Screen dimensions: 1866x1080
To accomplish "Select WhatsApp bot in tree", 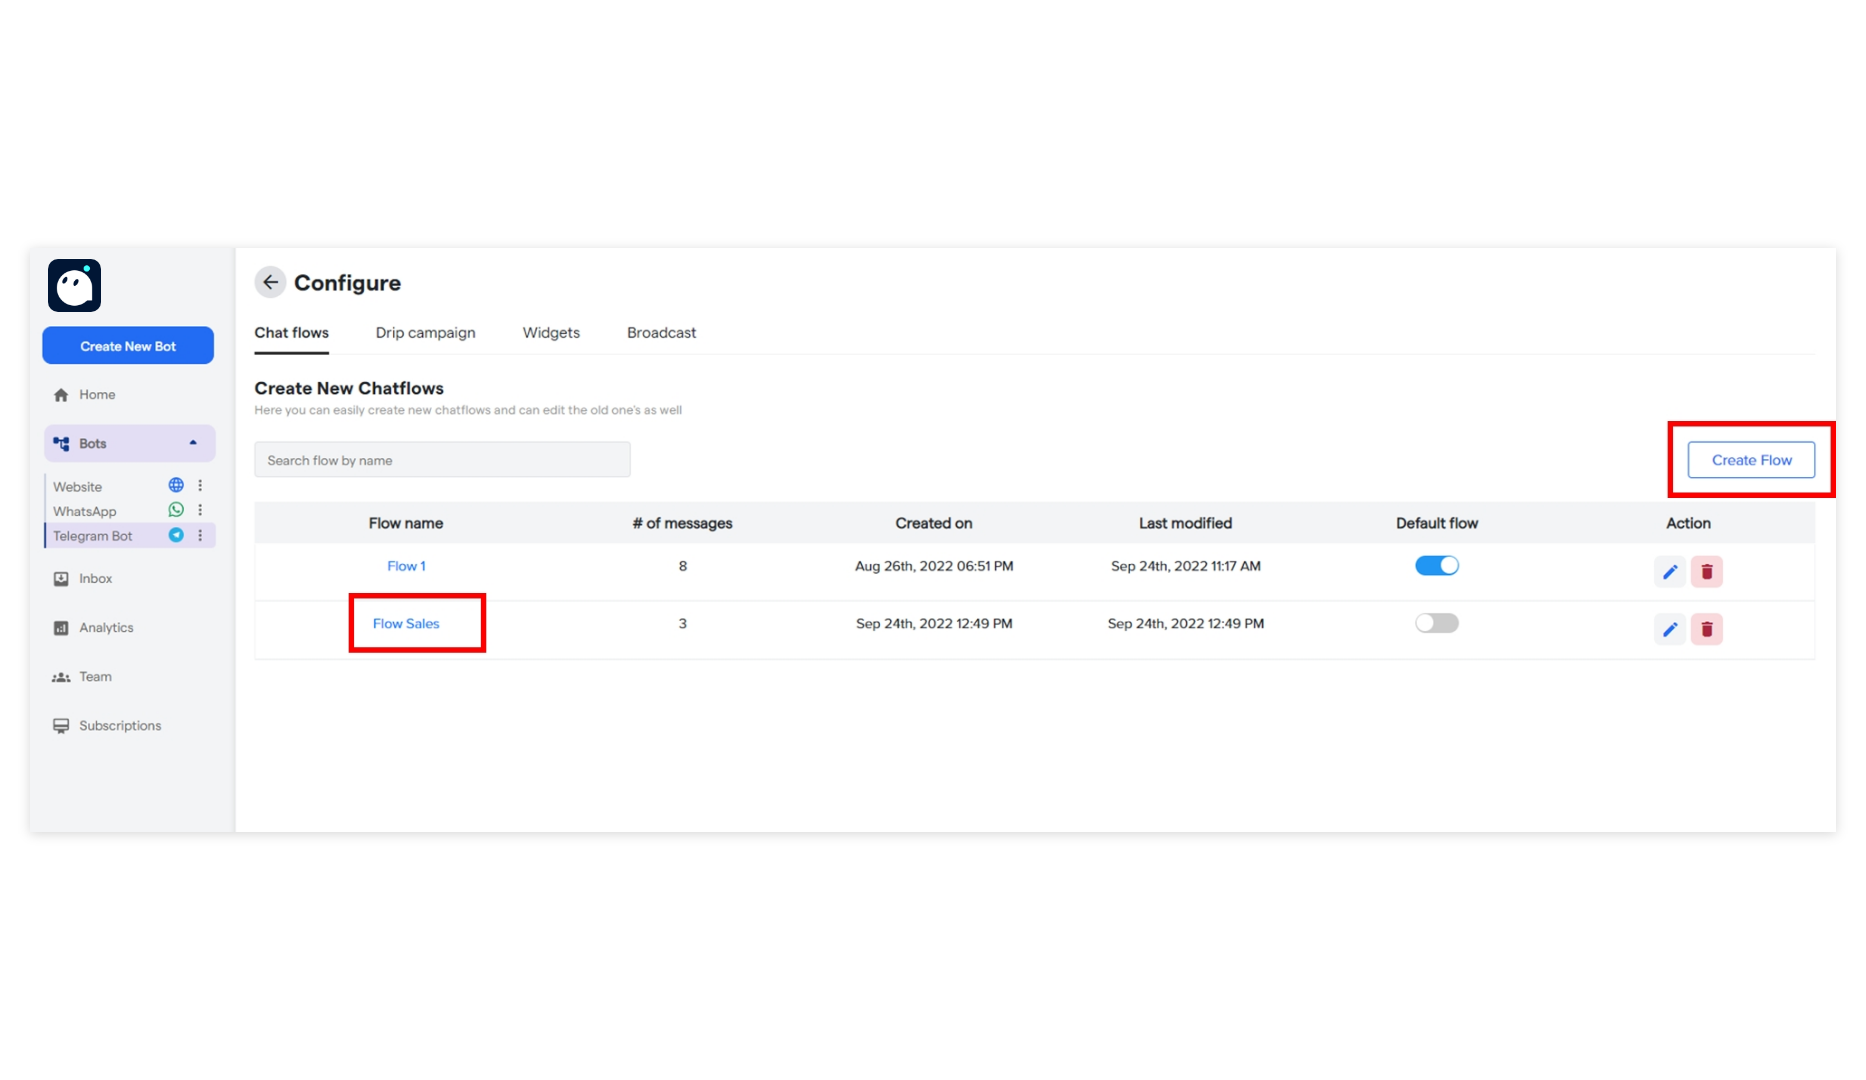I will (85, 511).
